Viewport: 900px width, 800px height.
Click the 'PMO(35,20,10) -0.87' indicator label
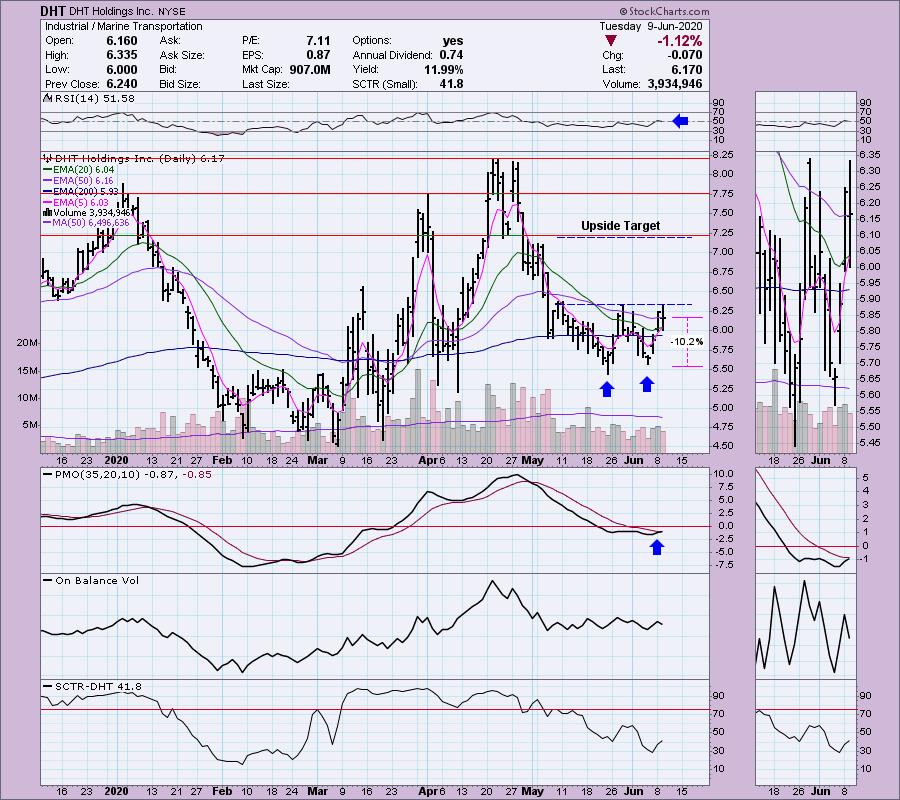pyautogui.click(x=117, y=475)
